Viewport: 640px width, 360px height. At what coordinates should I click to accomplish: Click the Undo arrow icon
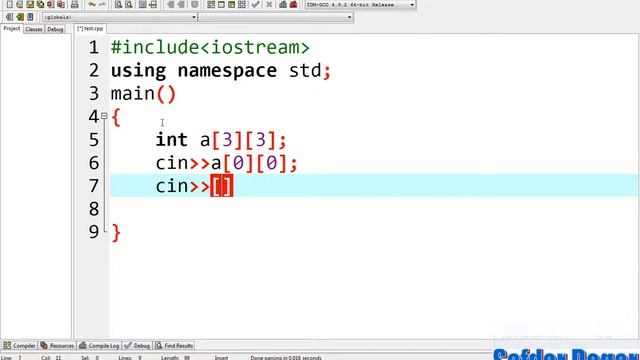(92, 4)
